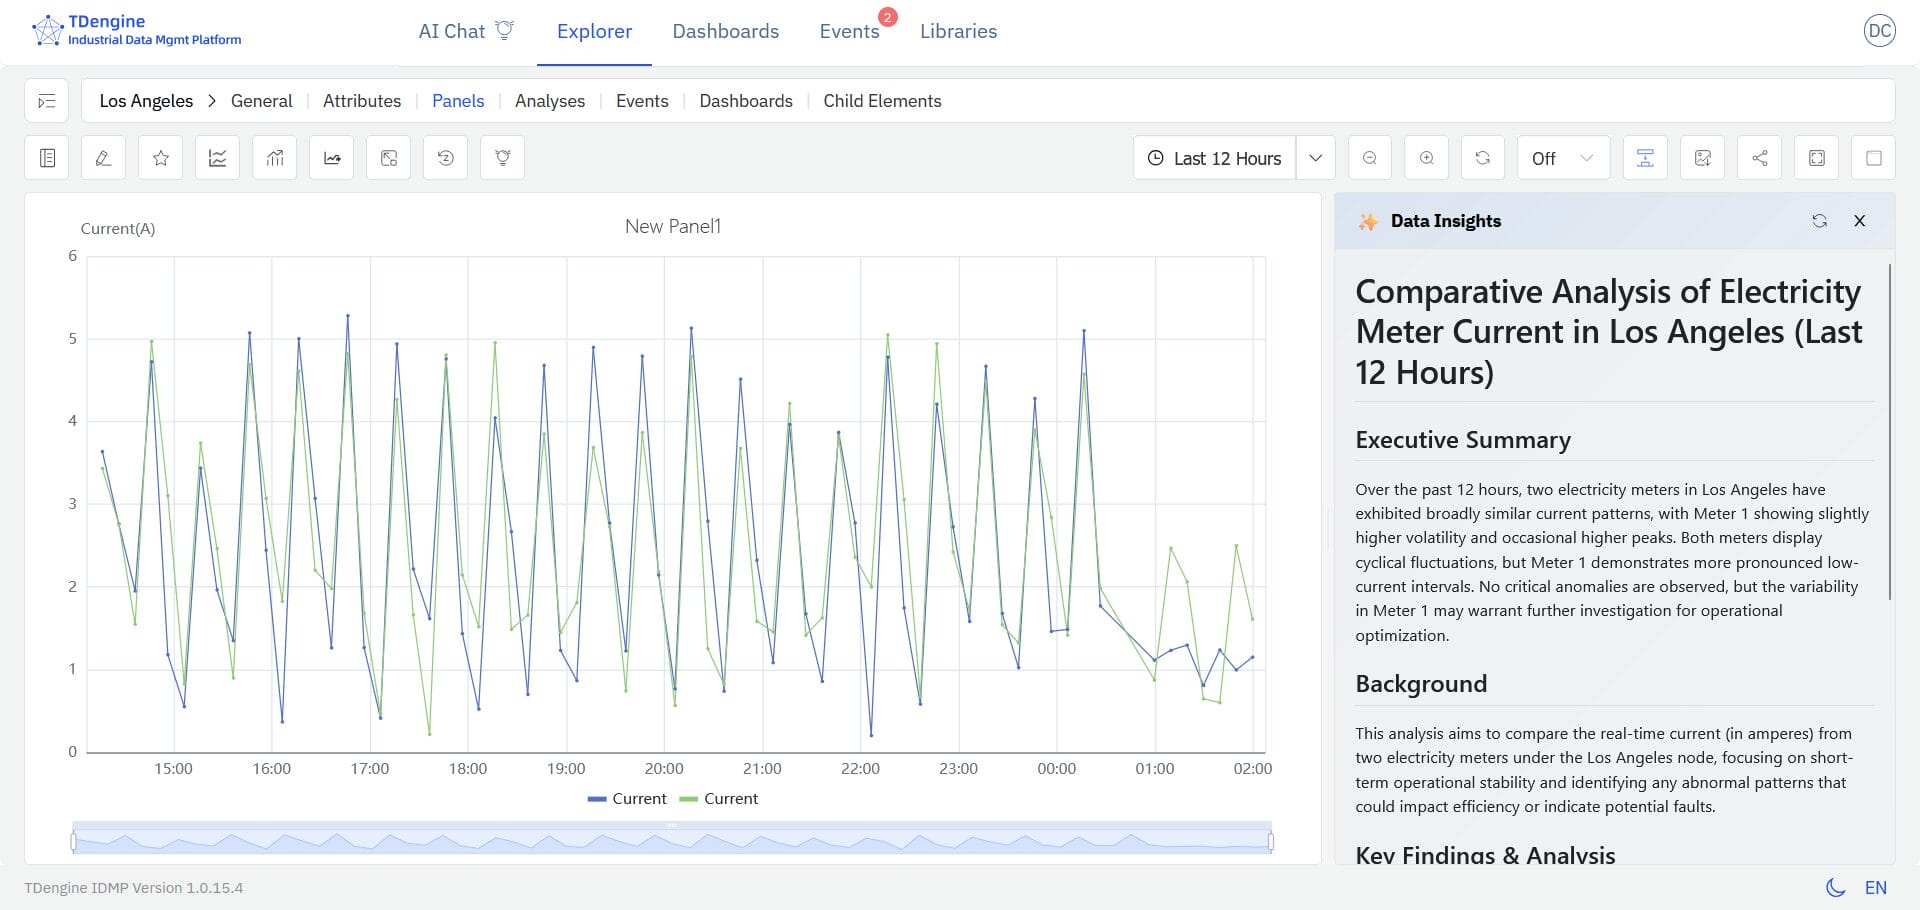Click the lightbulb insights toolbar icon

503,158
